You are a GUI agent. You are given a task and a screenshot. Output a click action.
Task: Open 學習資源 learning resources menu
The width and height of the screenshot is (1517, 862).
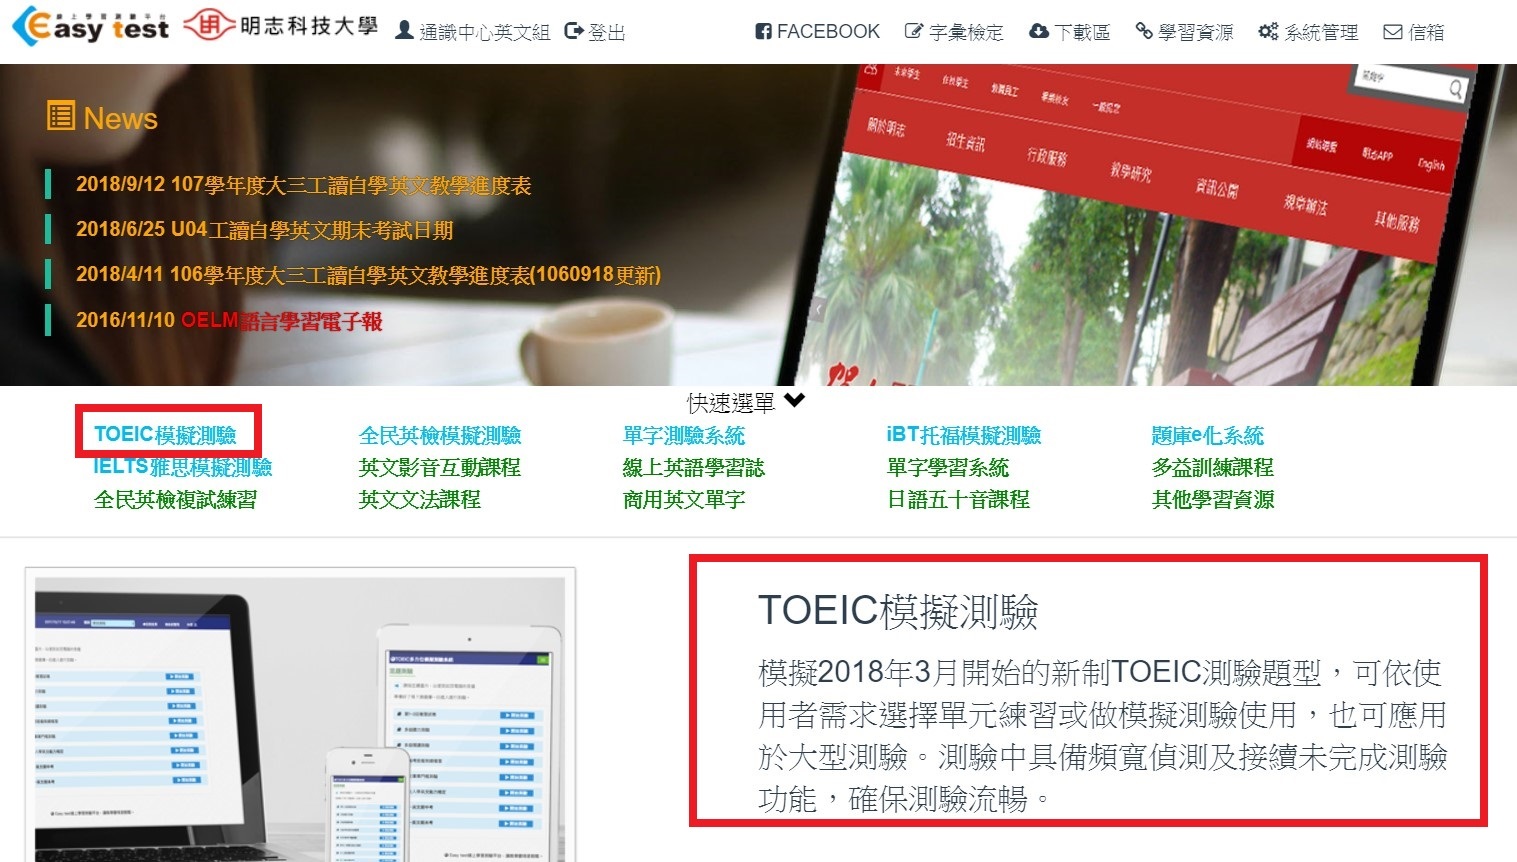(1185, 32)
